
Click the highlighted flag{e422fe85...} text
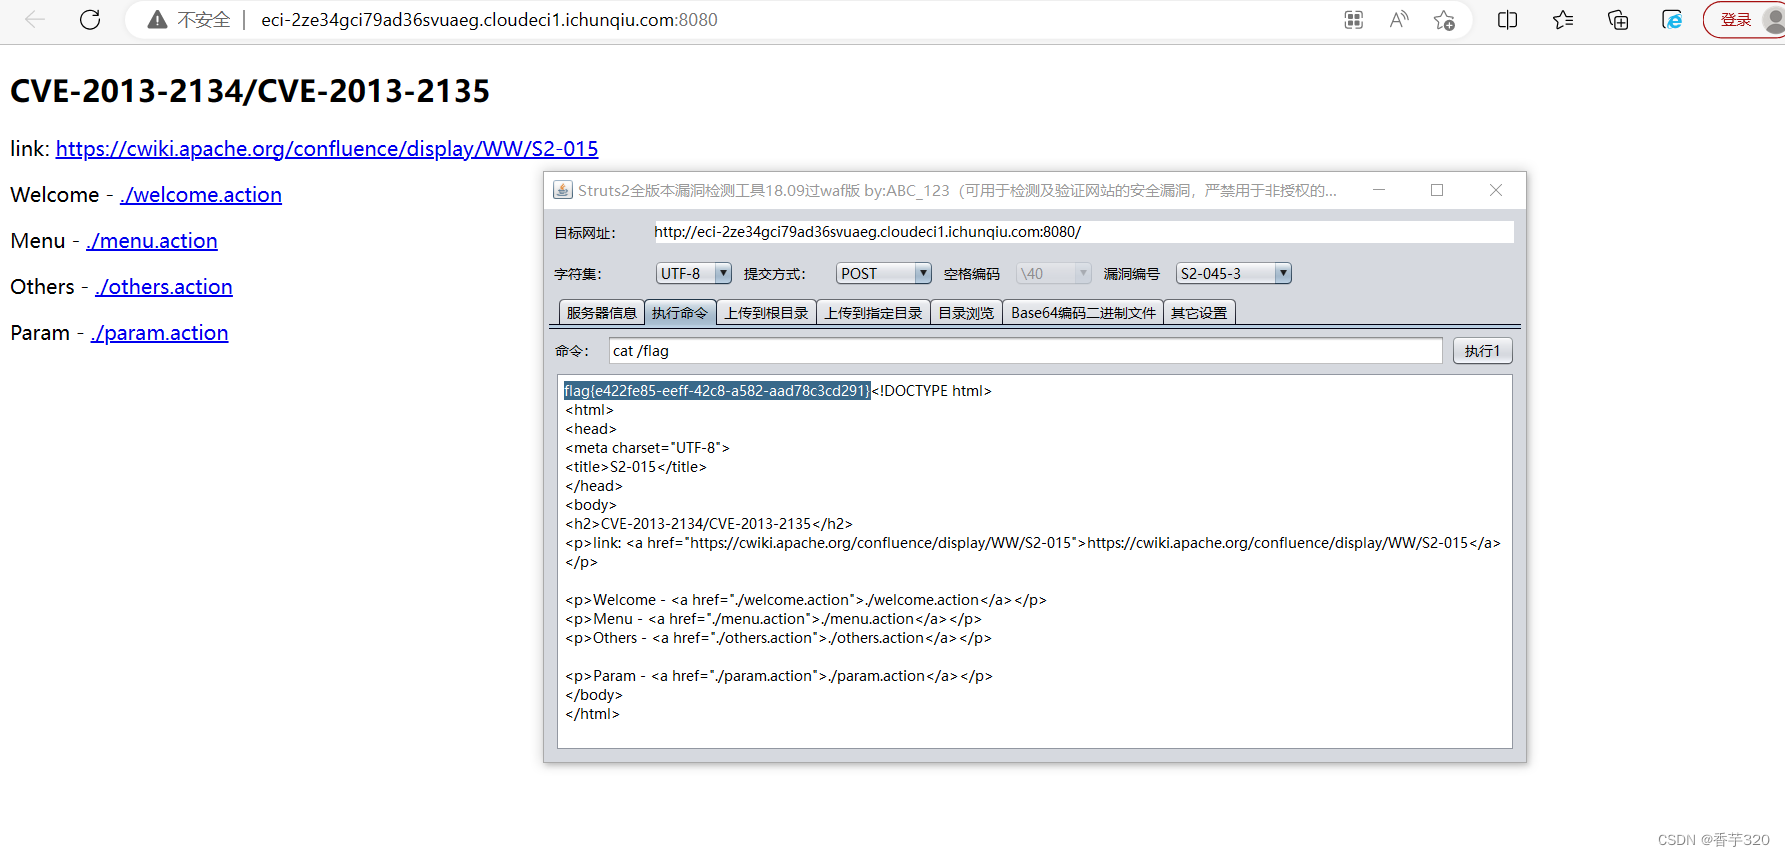pos(717,391)
